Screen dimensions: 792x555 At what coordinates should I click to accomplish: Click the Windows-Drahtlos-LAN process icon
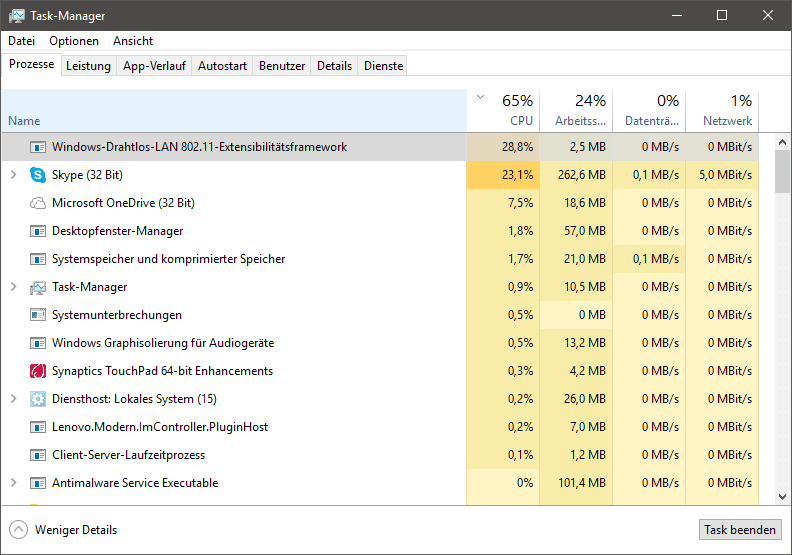tap(38, 147)
